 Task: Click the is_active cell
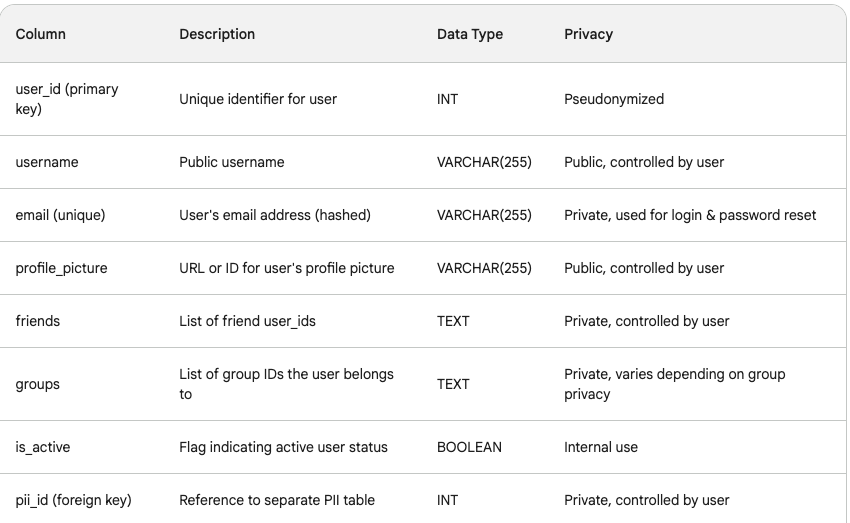click(x=43, y=447)
